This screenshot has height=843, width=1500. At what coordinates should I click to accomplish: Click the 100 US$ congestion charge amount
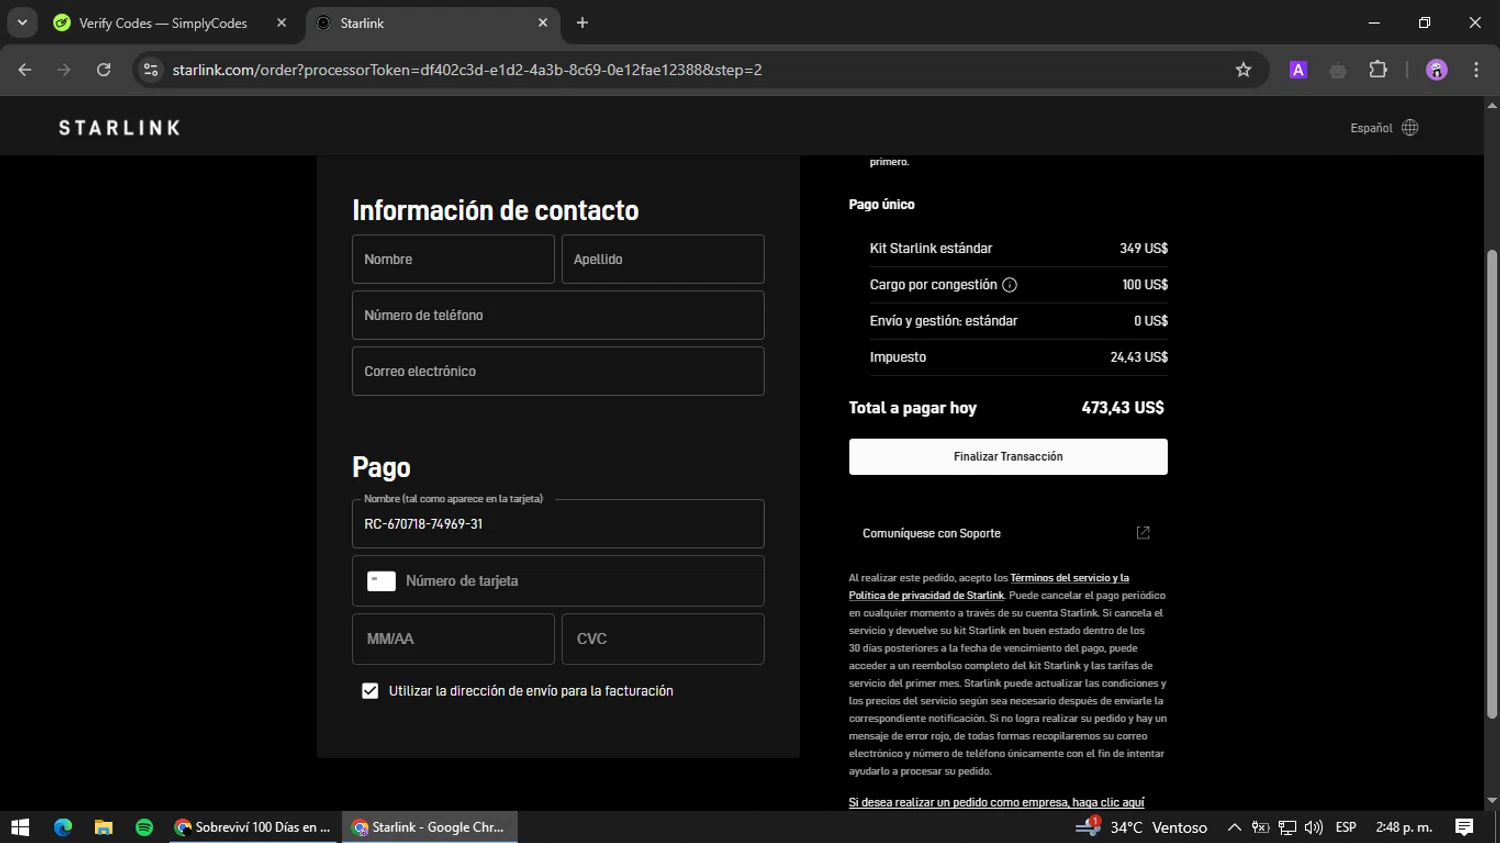tap(1144, 285)
